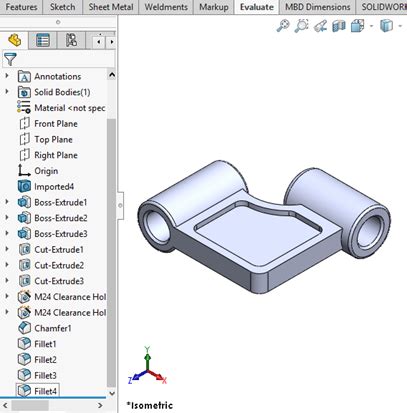
Task: Click the Boss-Extrude1 feature icon
Action: 24,202
